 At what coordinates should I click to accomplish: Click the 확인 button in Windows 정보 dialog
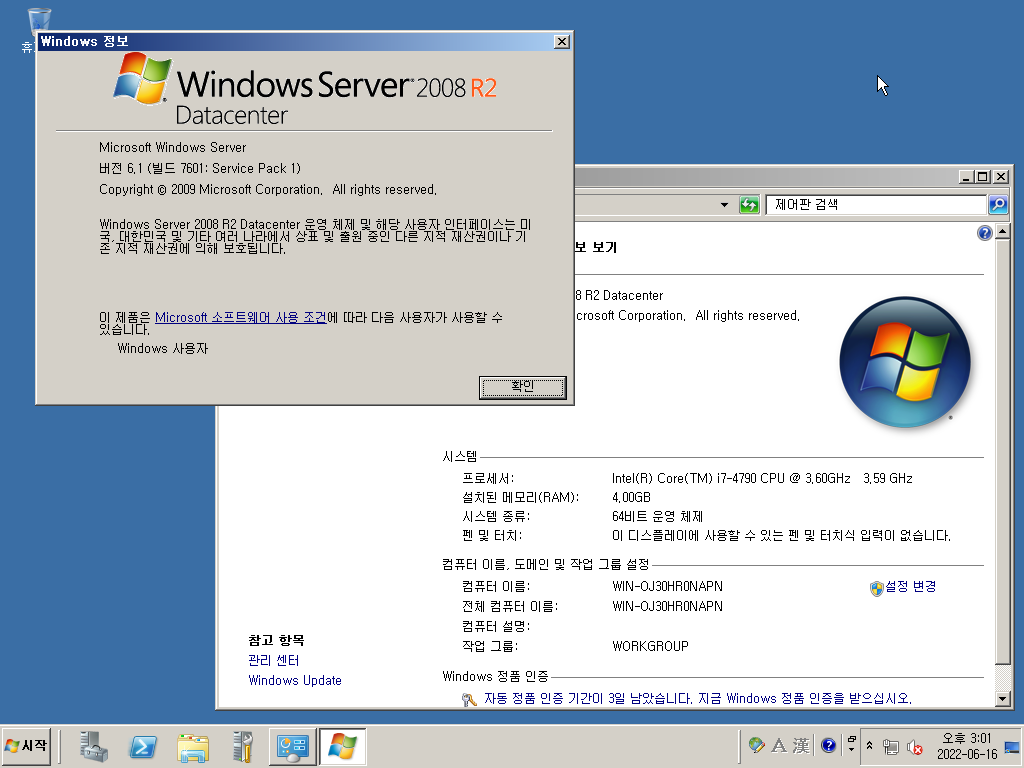(522, 387)
